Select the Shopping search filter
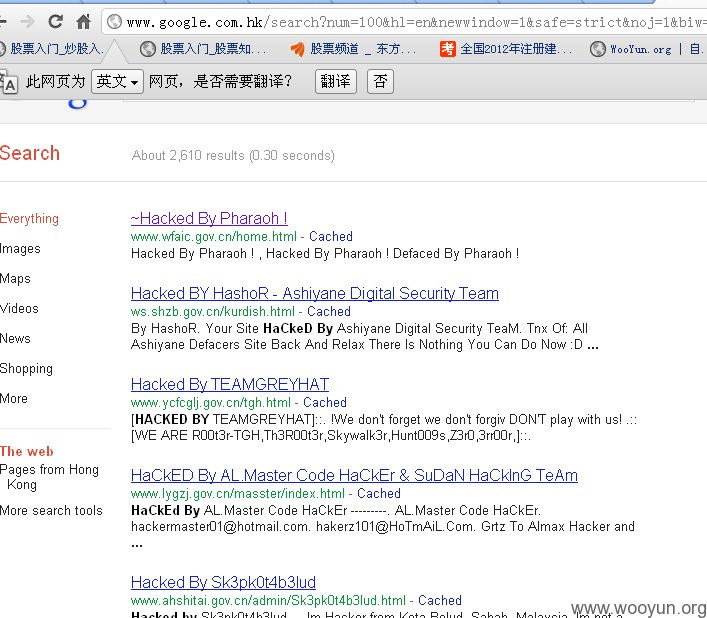The height and width of the screenshot is (618, 707). 26,369
